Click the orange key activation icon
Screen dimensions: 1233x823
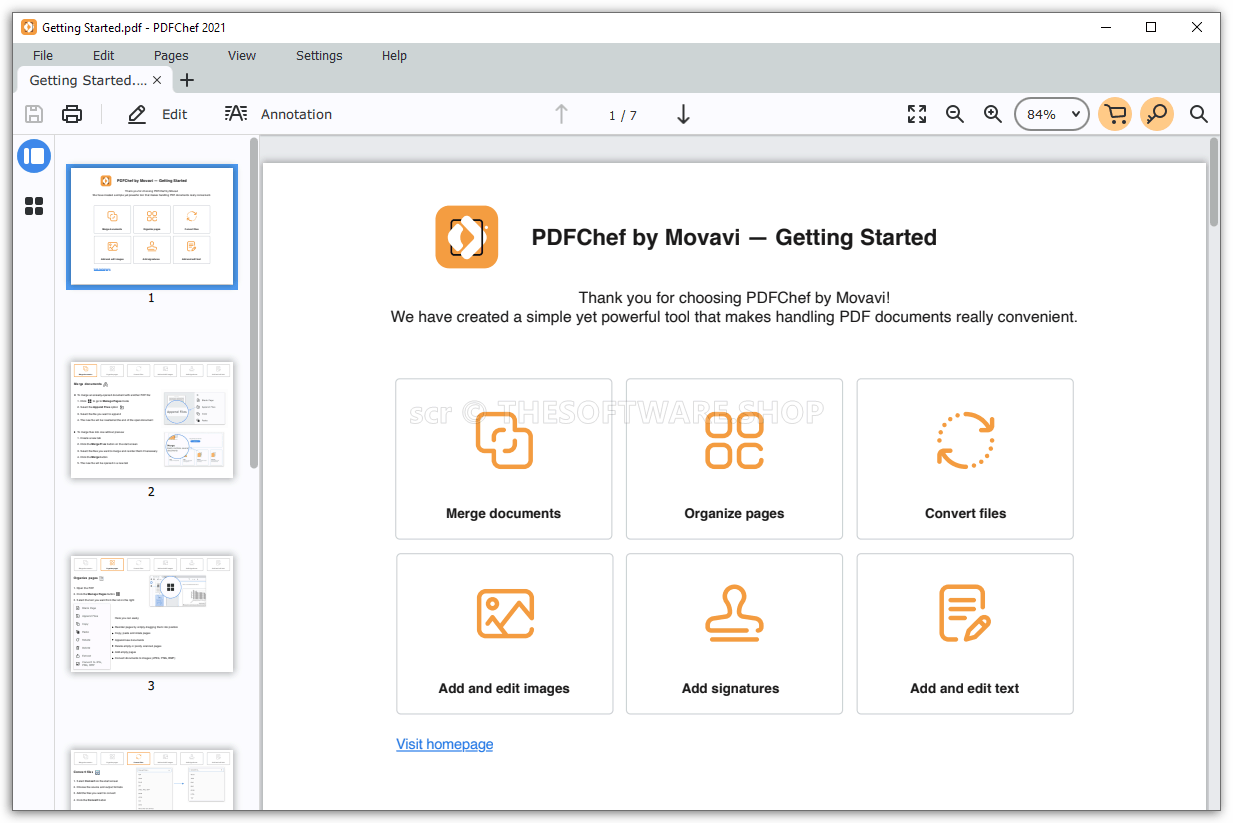point(1157,114)
